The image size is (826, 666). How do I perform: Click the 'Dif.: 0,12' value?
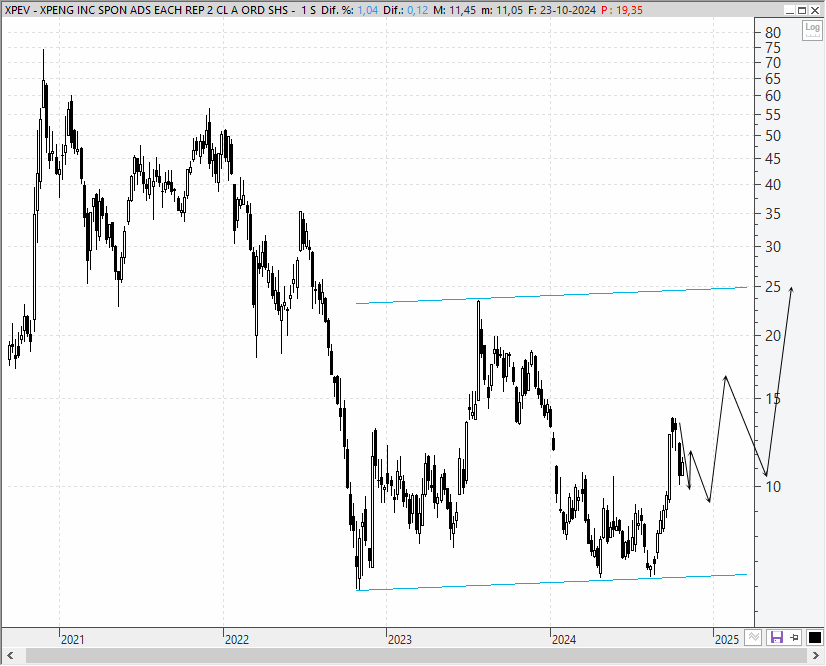click(405, 10)
